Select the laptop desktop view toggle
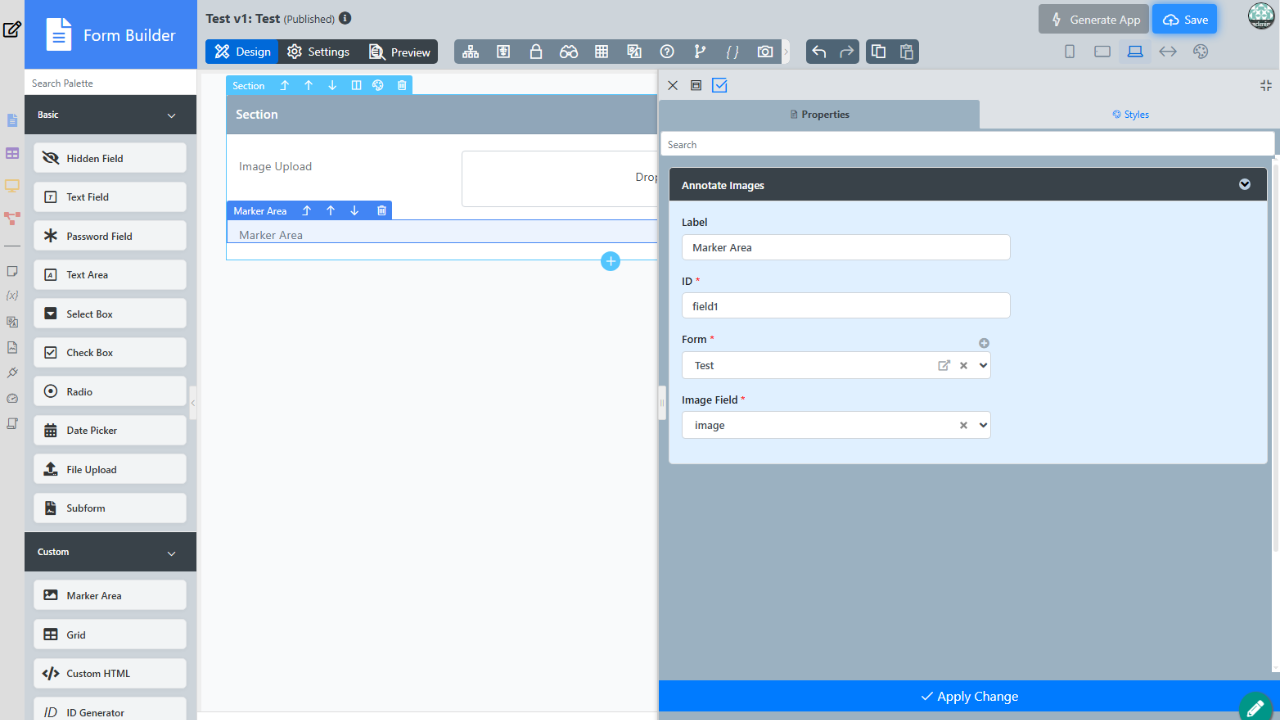The image size is (1280, 720). click(1135, 52)
